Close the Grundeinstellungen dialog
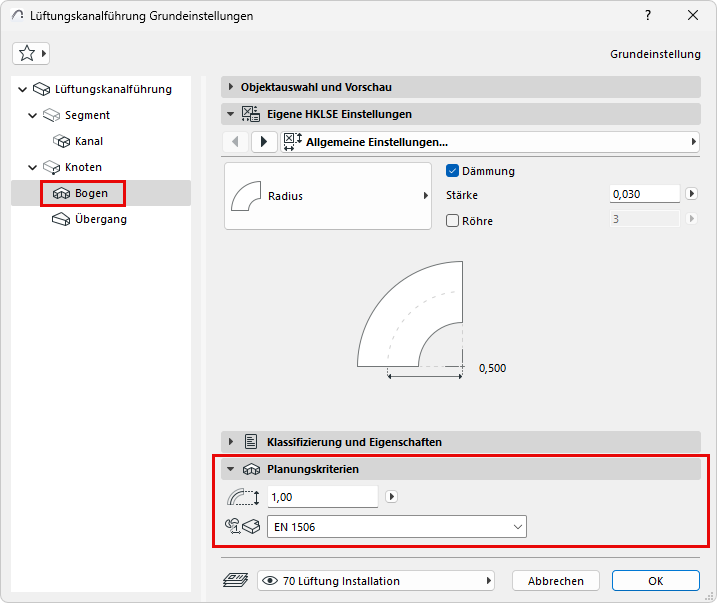Screen dimensions: 717x603 tap(693, 16)
